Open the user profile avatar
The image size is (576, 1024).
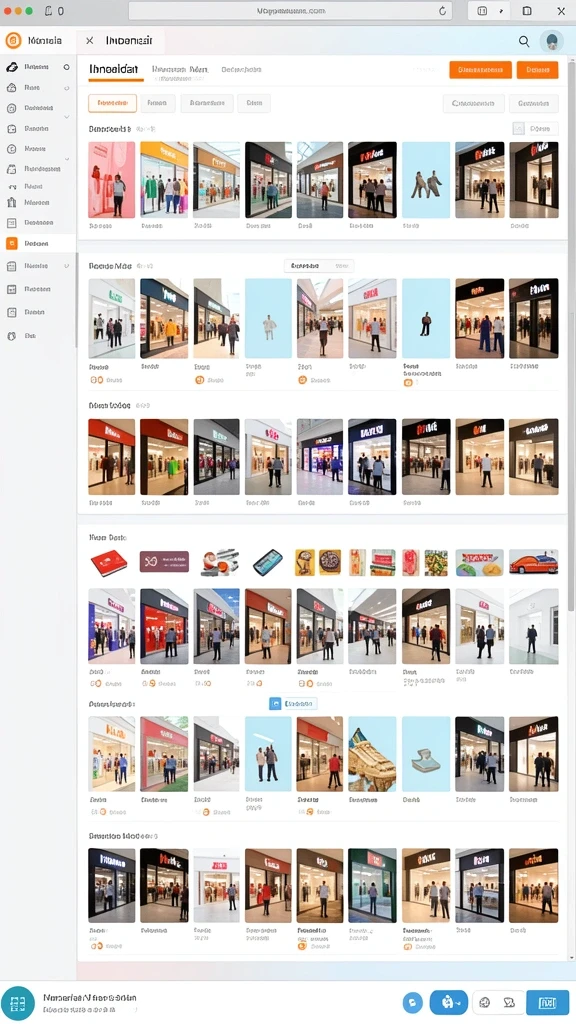pyautogui.click(x=552, y=41)
